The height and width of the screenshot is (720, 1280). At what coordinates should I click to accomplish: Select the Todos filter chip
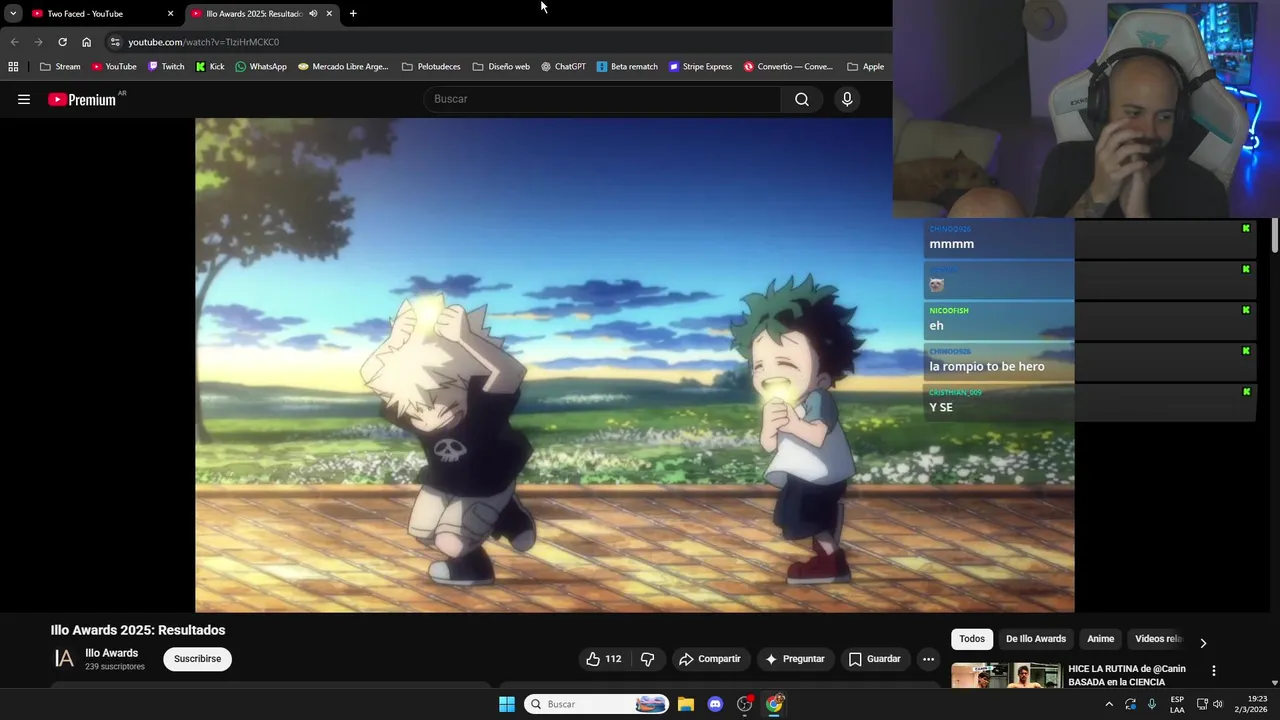pyautogui.click(x=972, y=639)
